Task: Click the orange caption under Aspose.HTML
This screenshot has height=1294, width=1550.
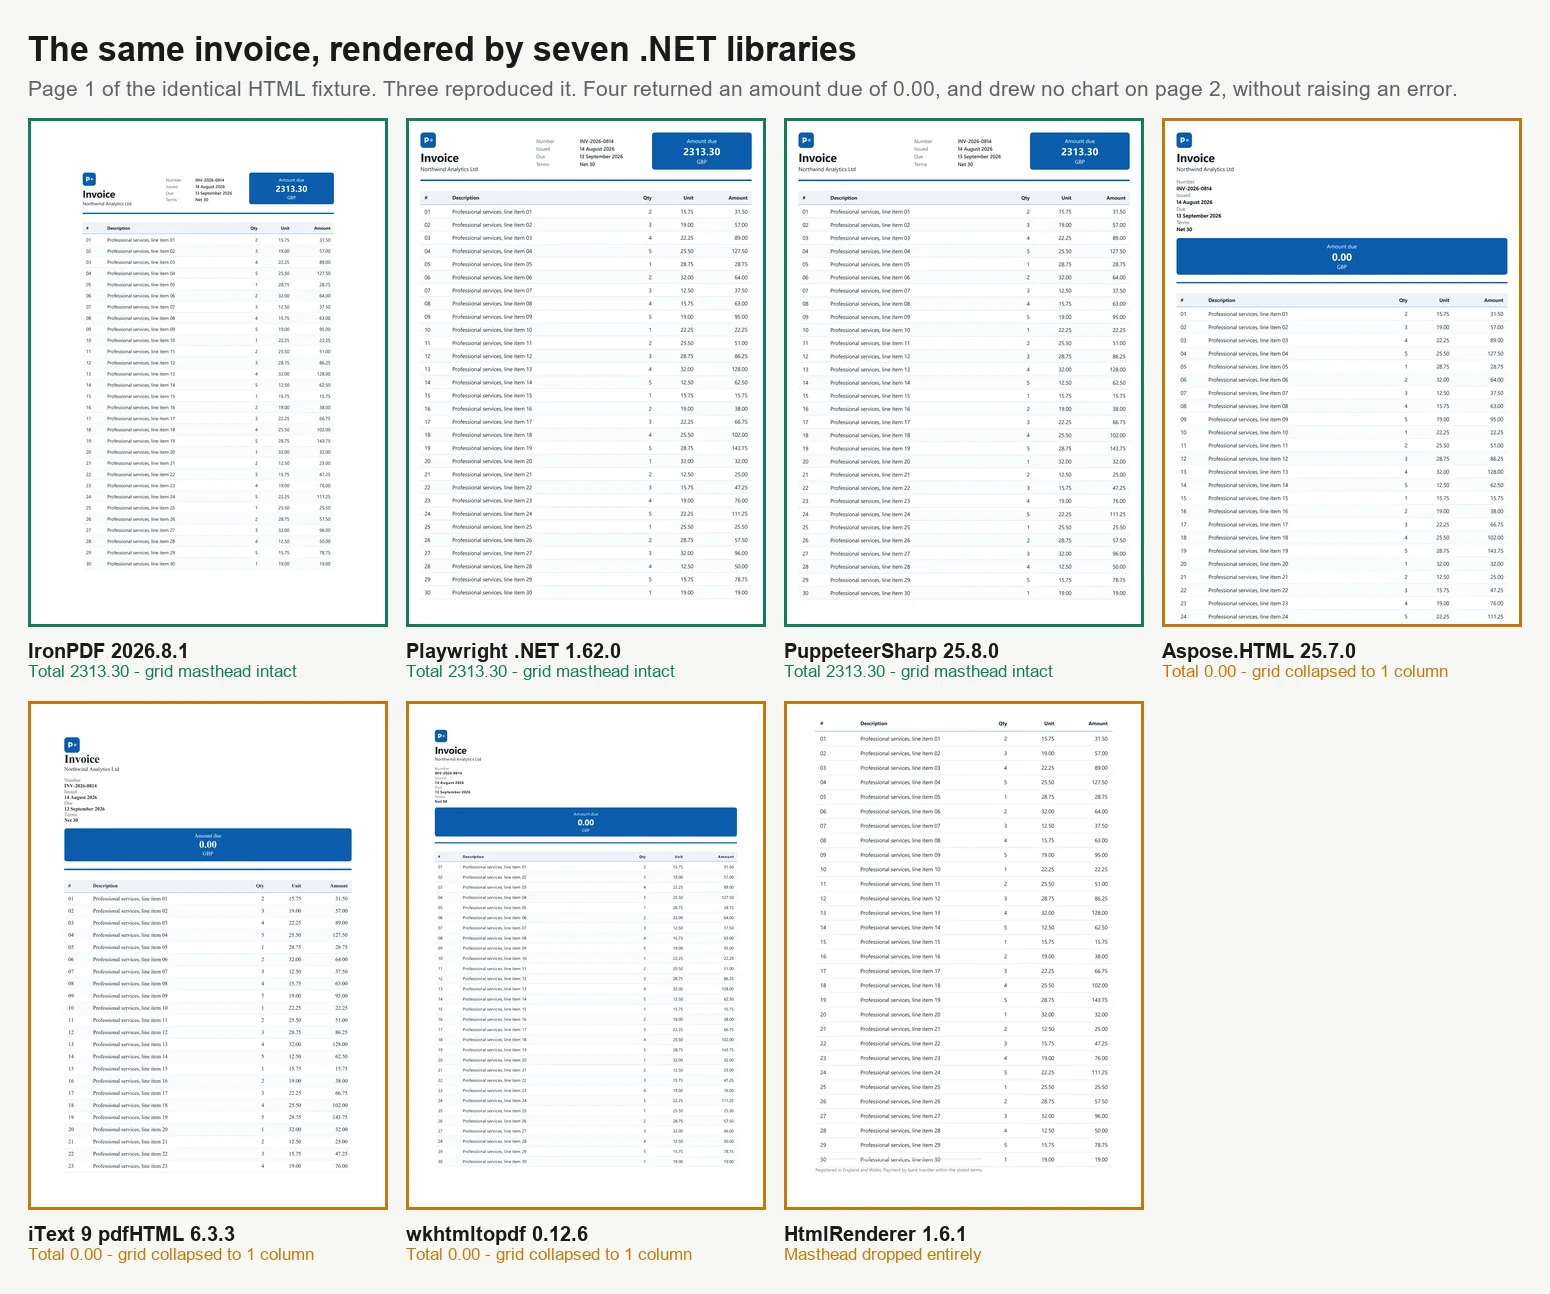Action: click(1305, 672)
